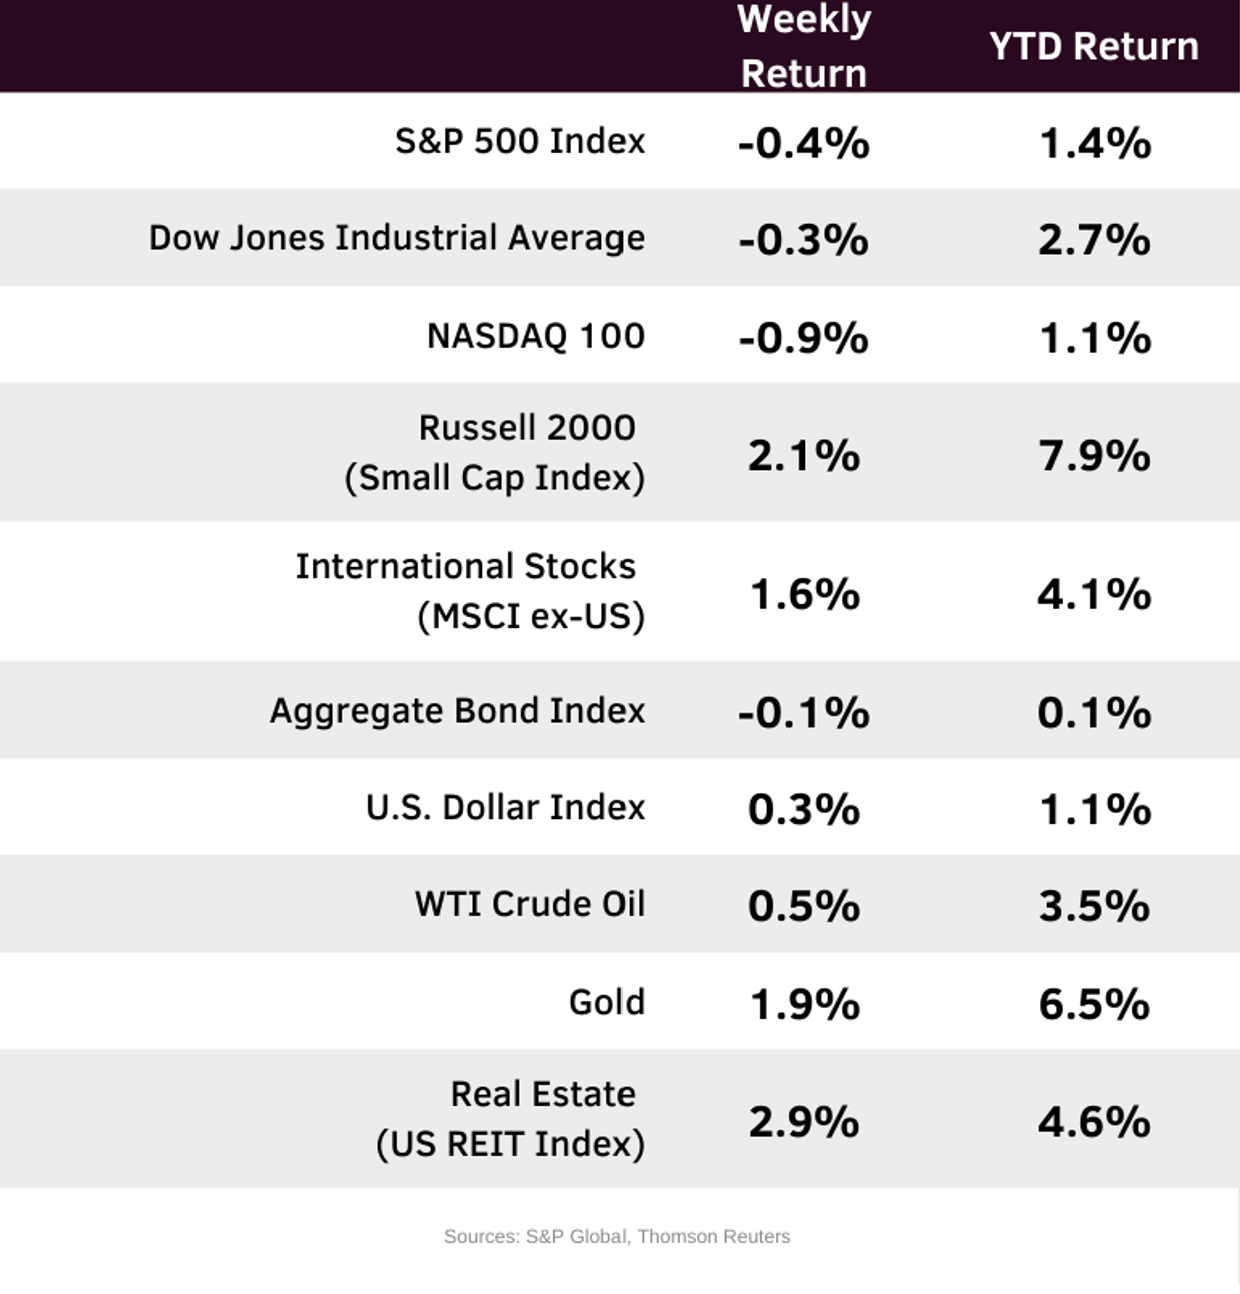The height and width of the screenshot is (1294, 1240).
Task: Click the Dow Jones Industrial Average label
Action: coord(397,238)
